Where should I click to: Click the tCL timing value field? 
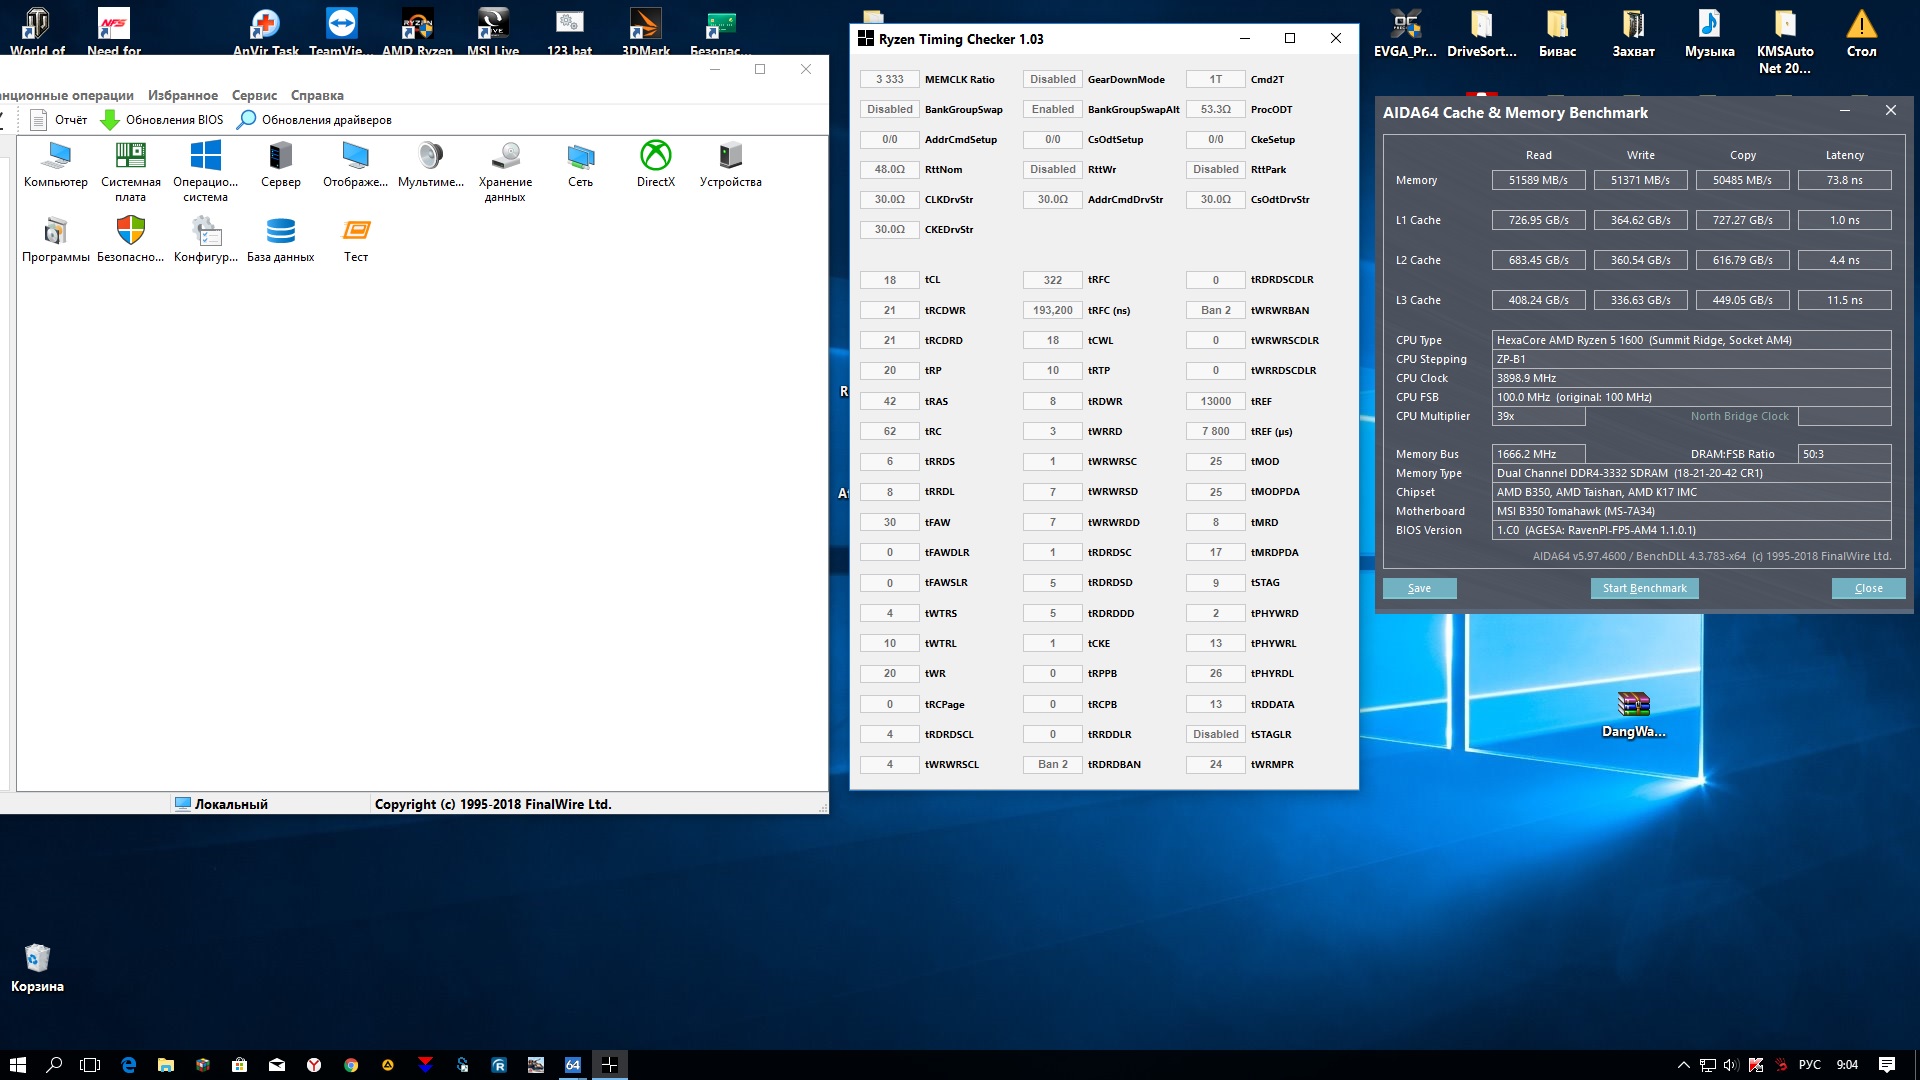[889, 280]
